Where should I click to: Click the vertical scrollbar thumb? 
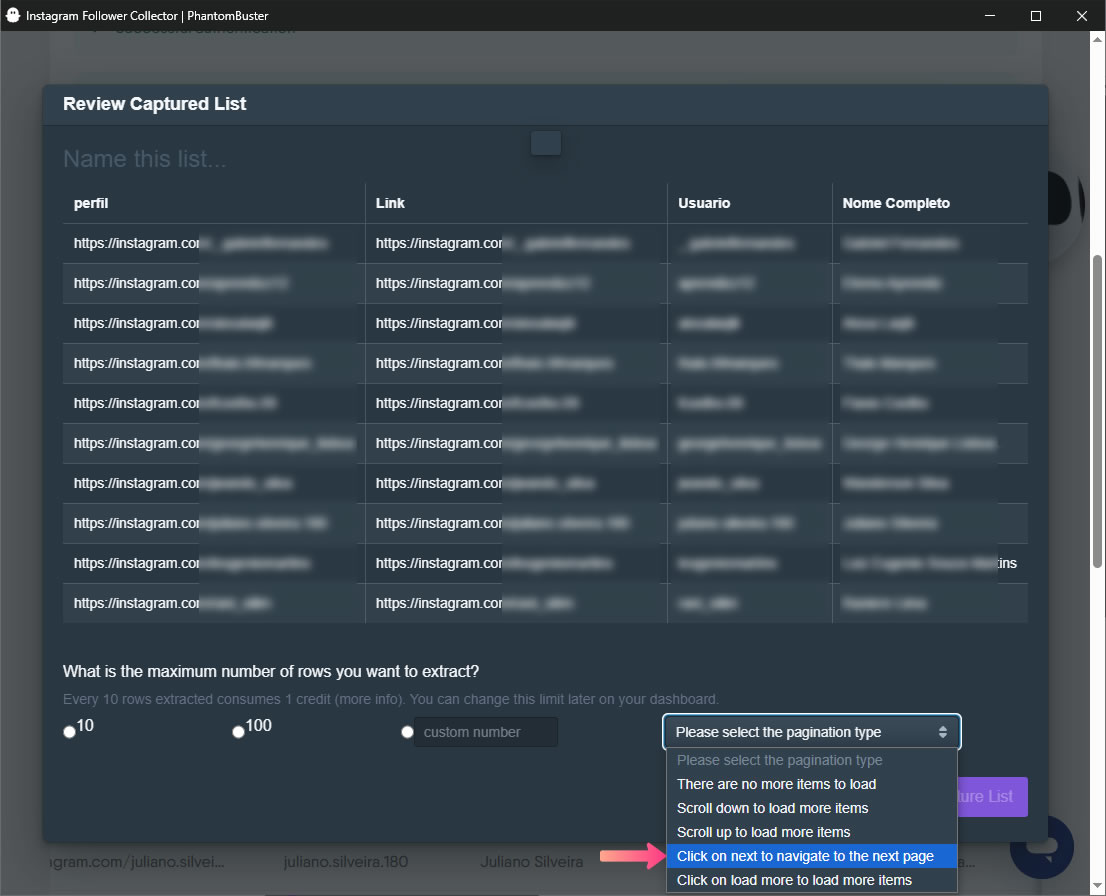(x=1098, y=411)
